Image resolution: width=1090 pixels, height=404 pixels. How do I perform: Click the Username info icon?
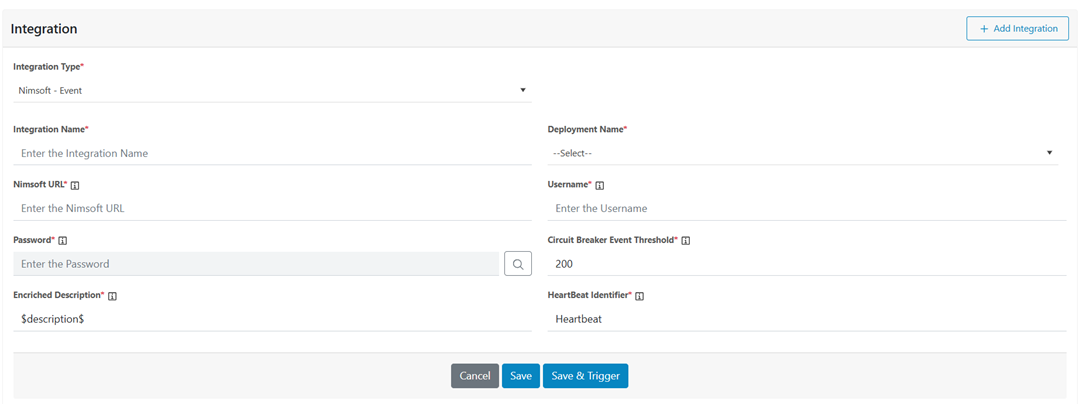(x=600, y=185)
